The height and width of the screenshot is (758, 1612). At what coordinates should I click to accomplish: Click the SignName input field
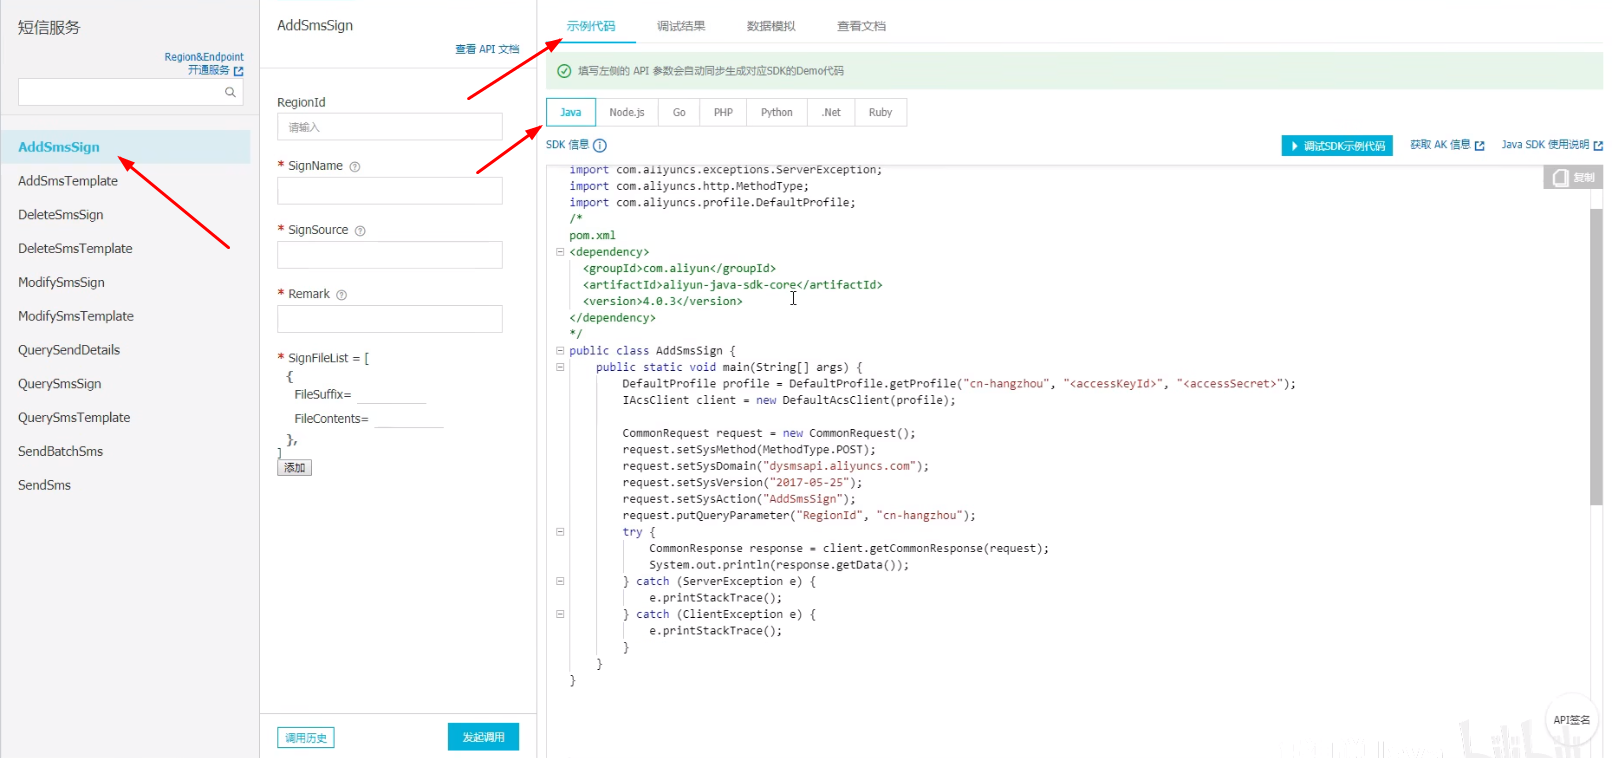[390, 191]
